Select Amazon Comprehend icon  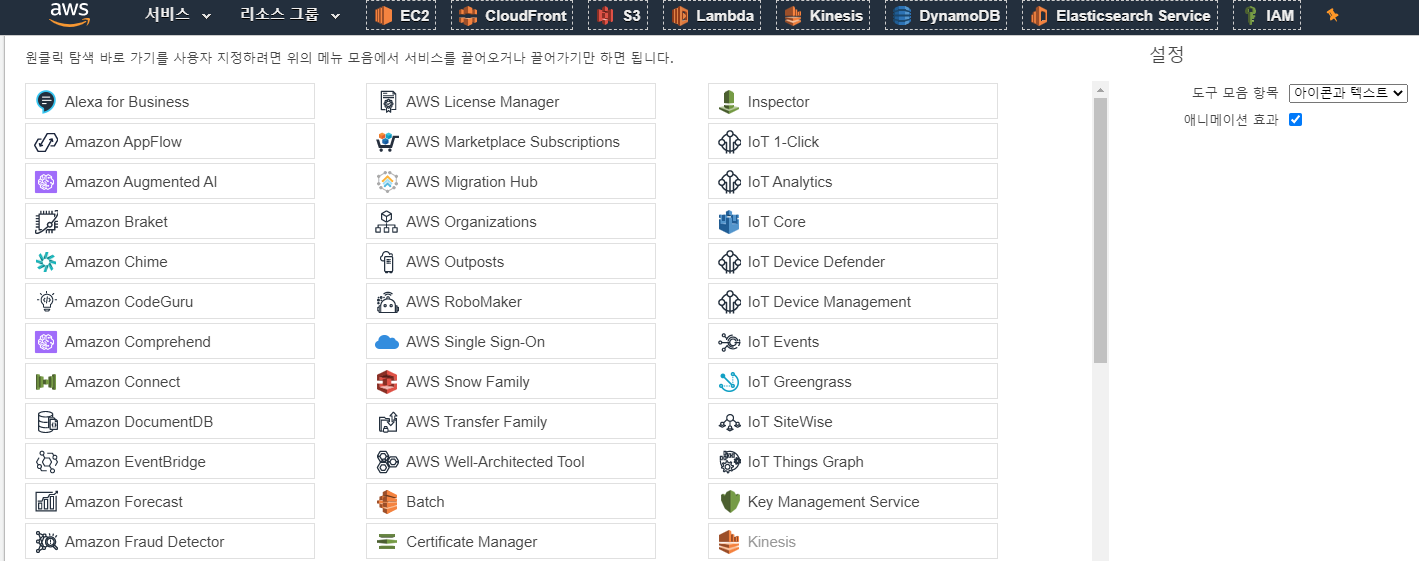click(46, 341)
